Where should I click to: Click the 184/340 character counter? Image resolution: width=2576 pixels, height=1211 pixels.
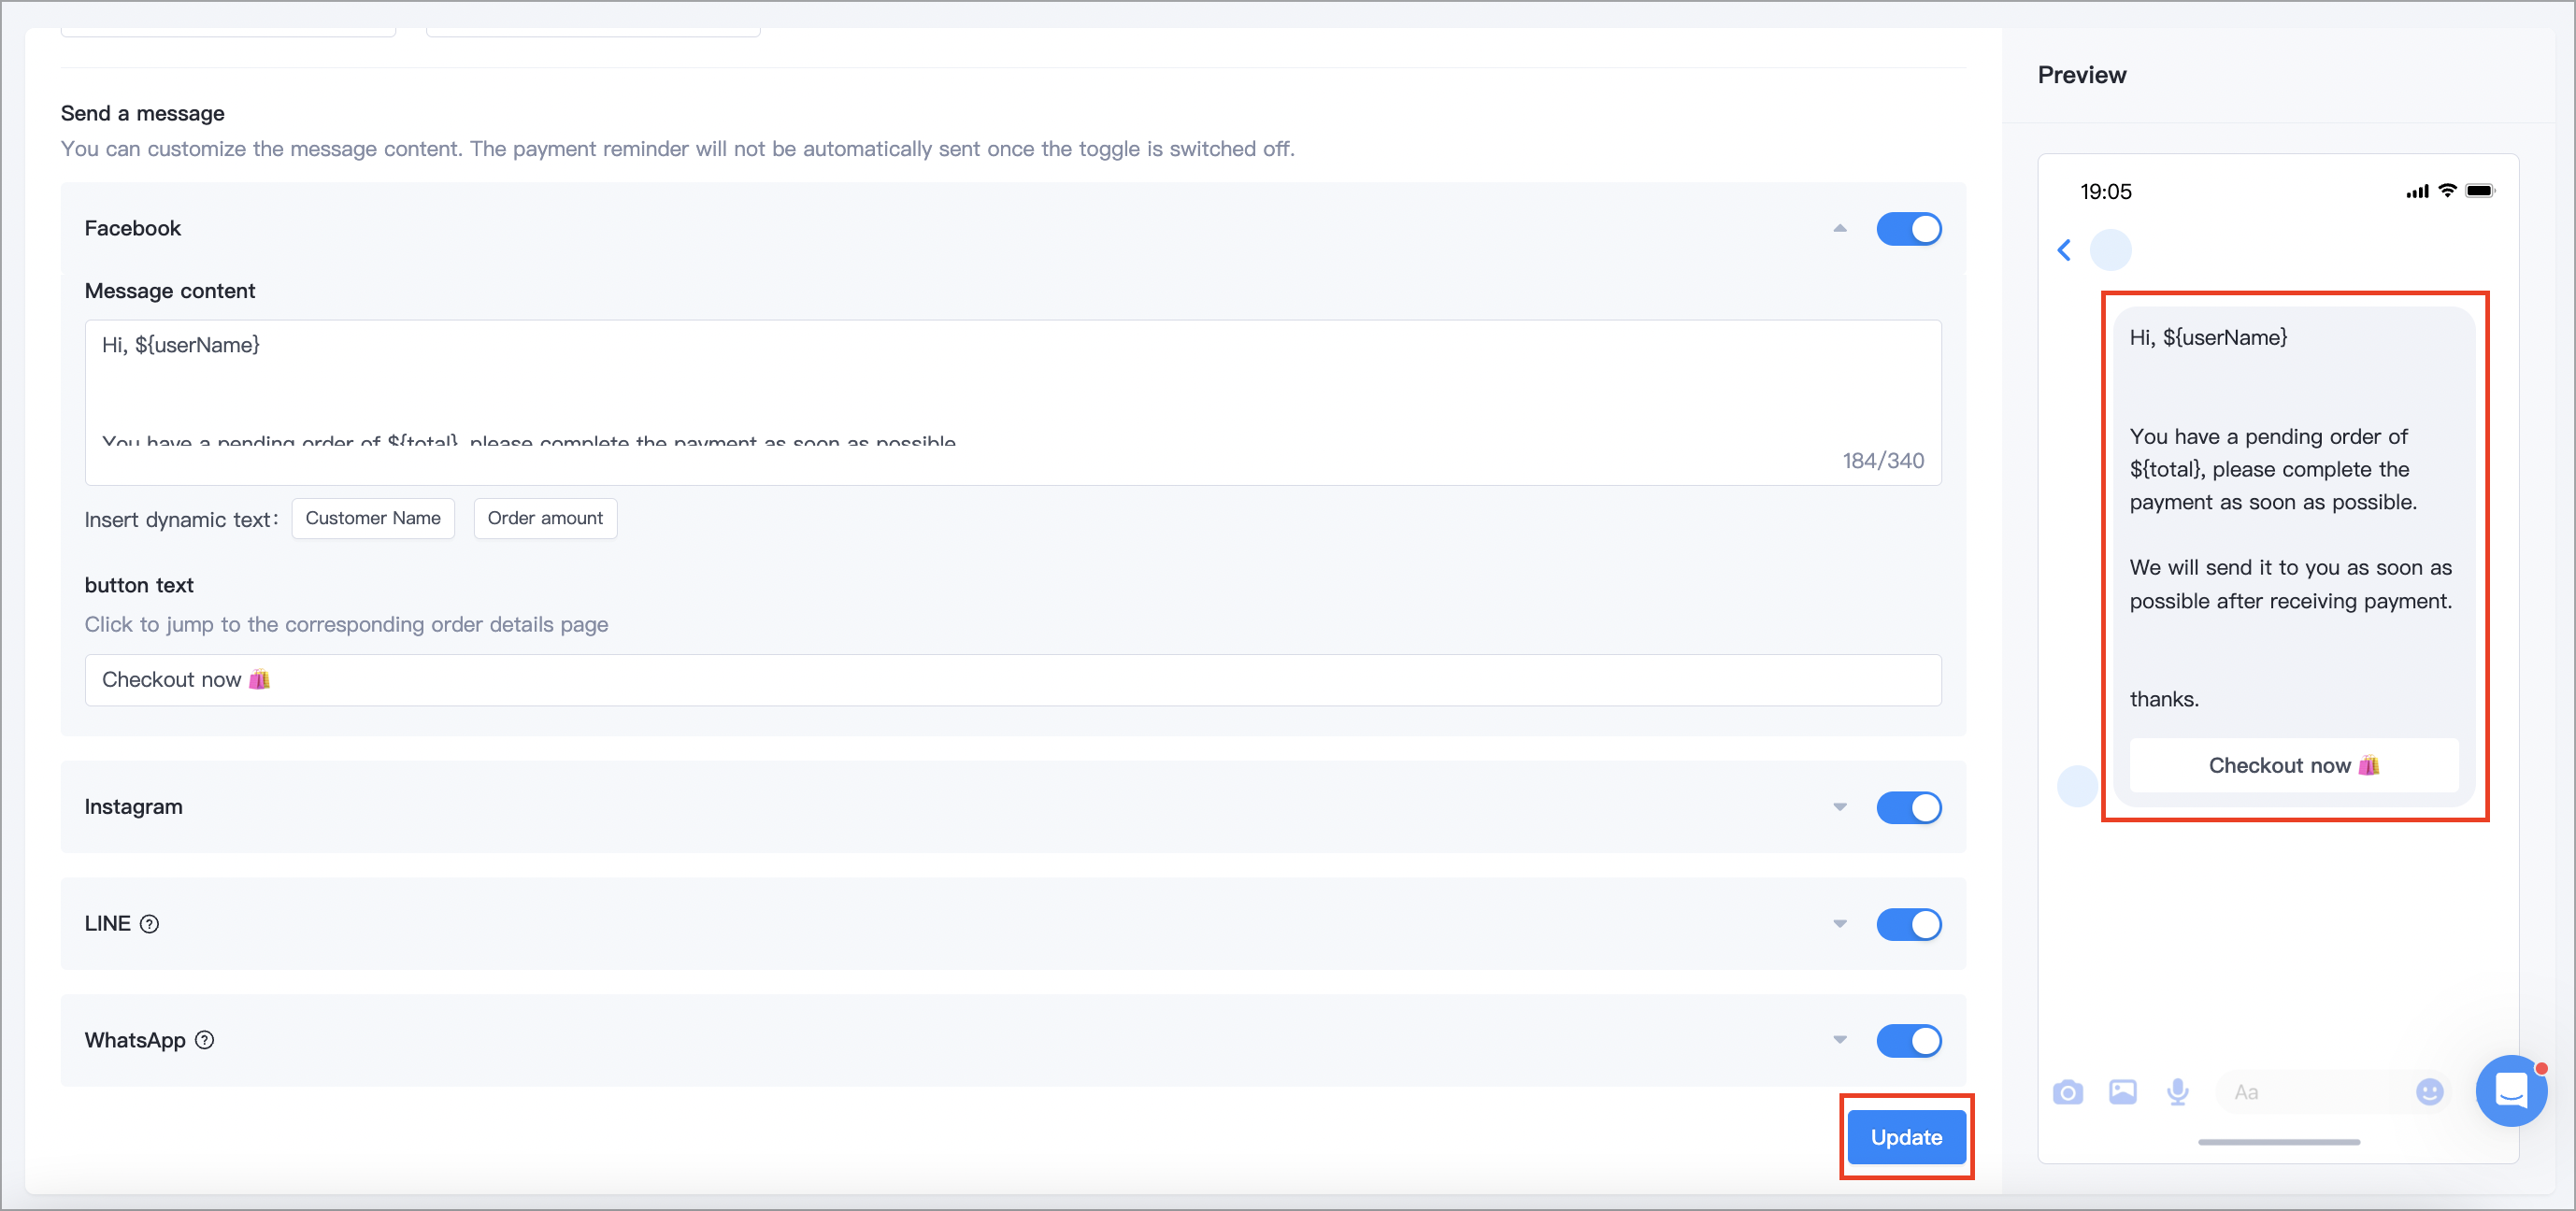1883,460
